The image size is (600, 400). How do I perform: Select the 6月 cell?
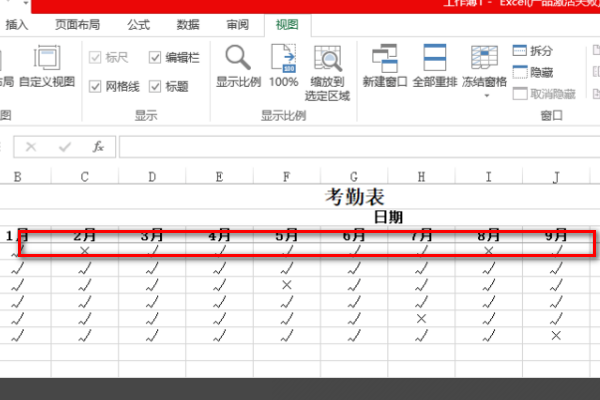(354, 235)
